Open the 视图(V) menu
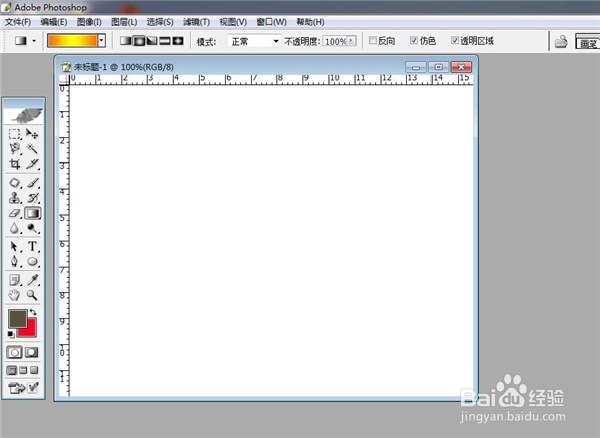The width and height of the screenshot is (600, 438). point(233,22)
